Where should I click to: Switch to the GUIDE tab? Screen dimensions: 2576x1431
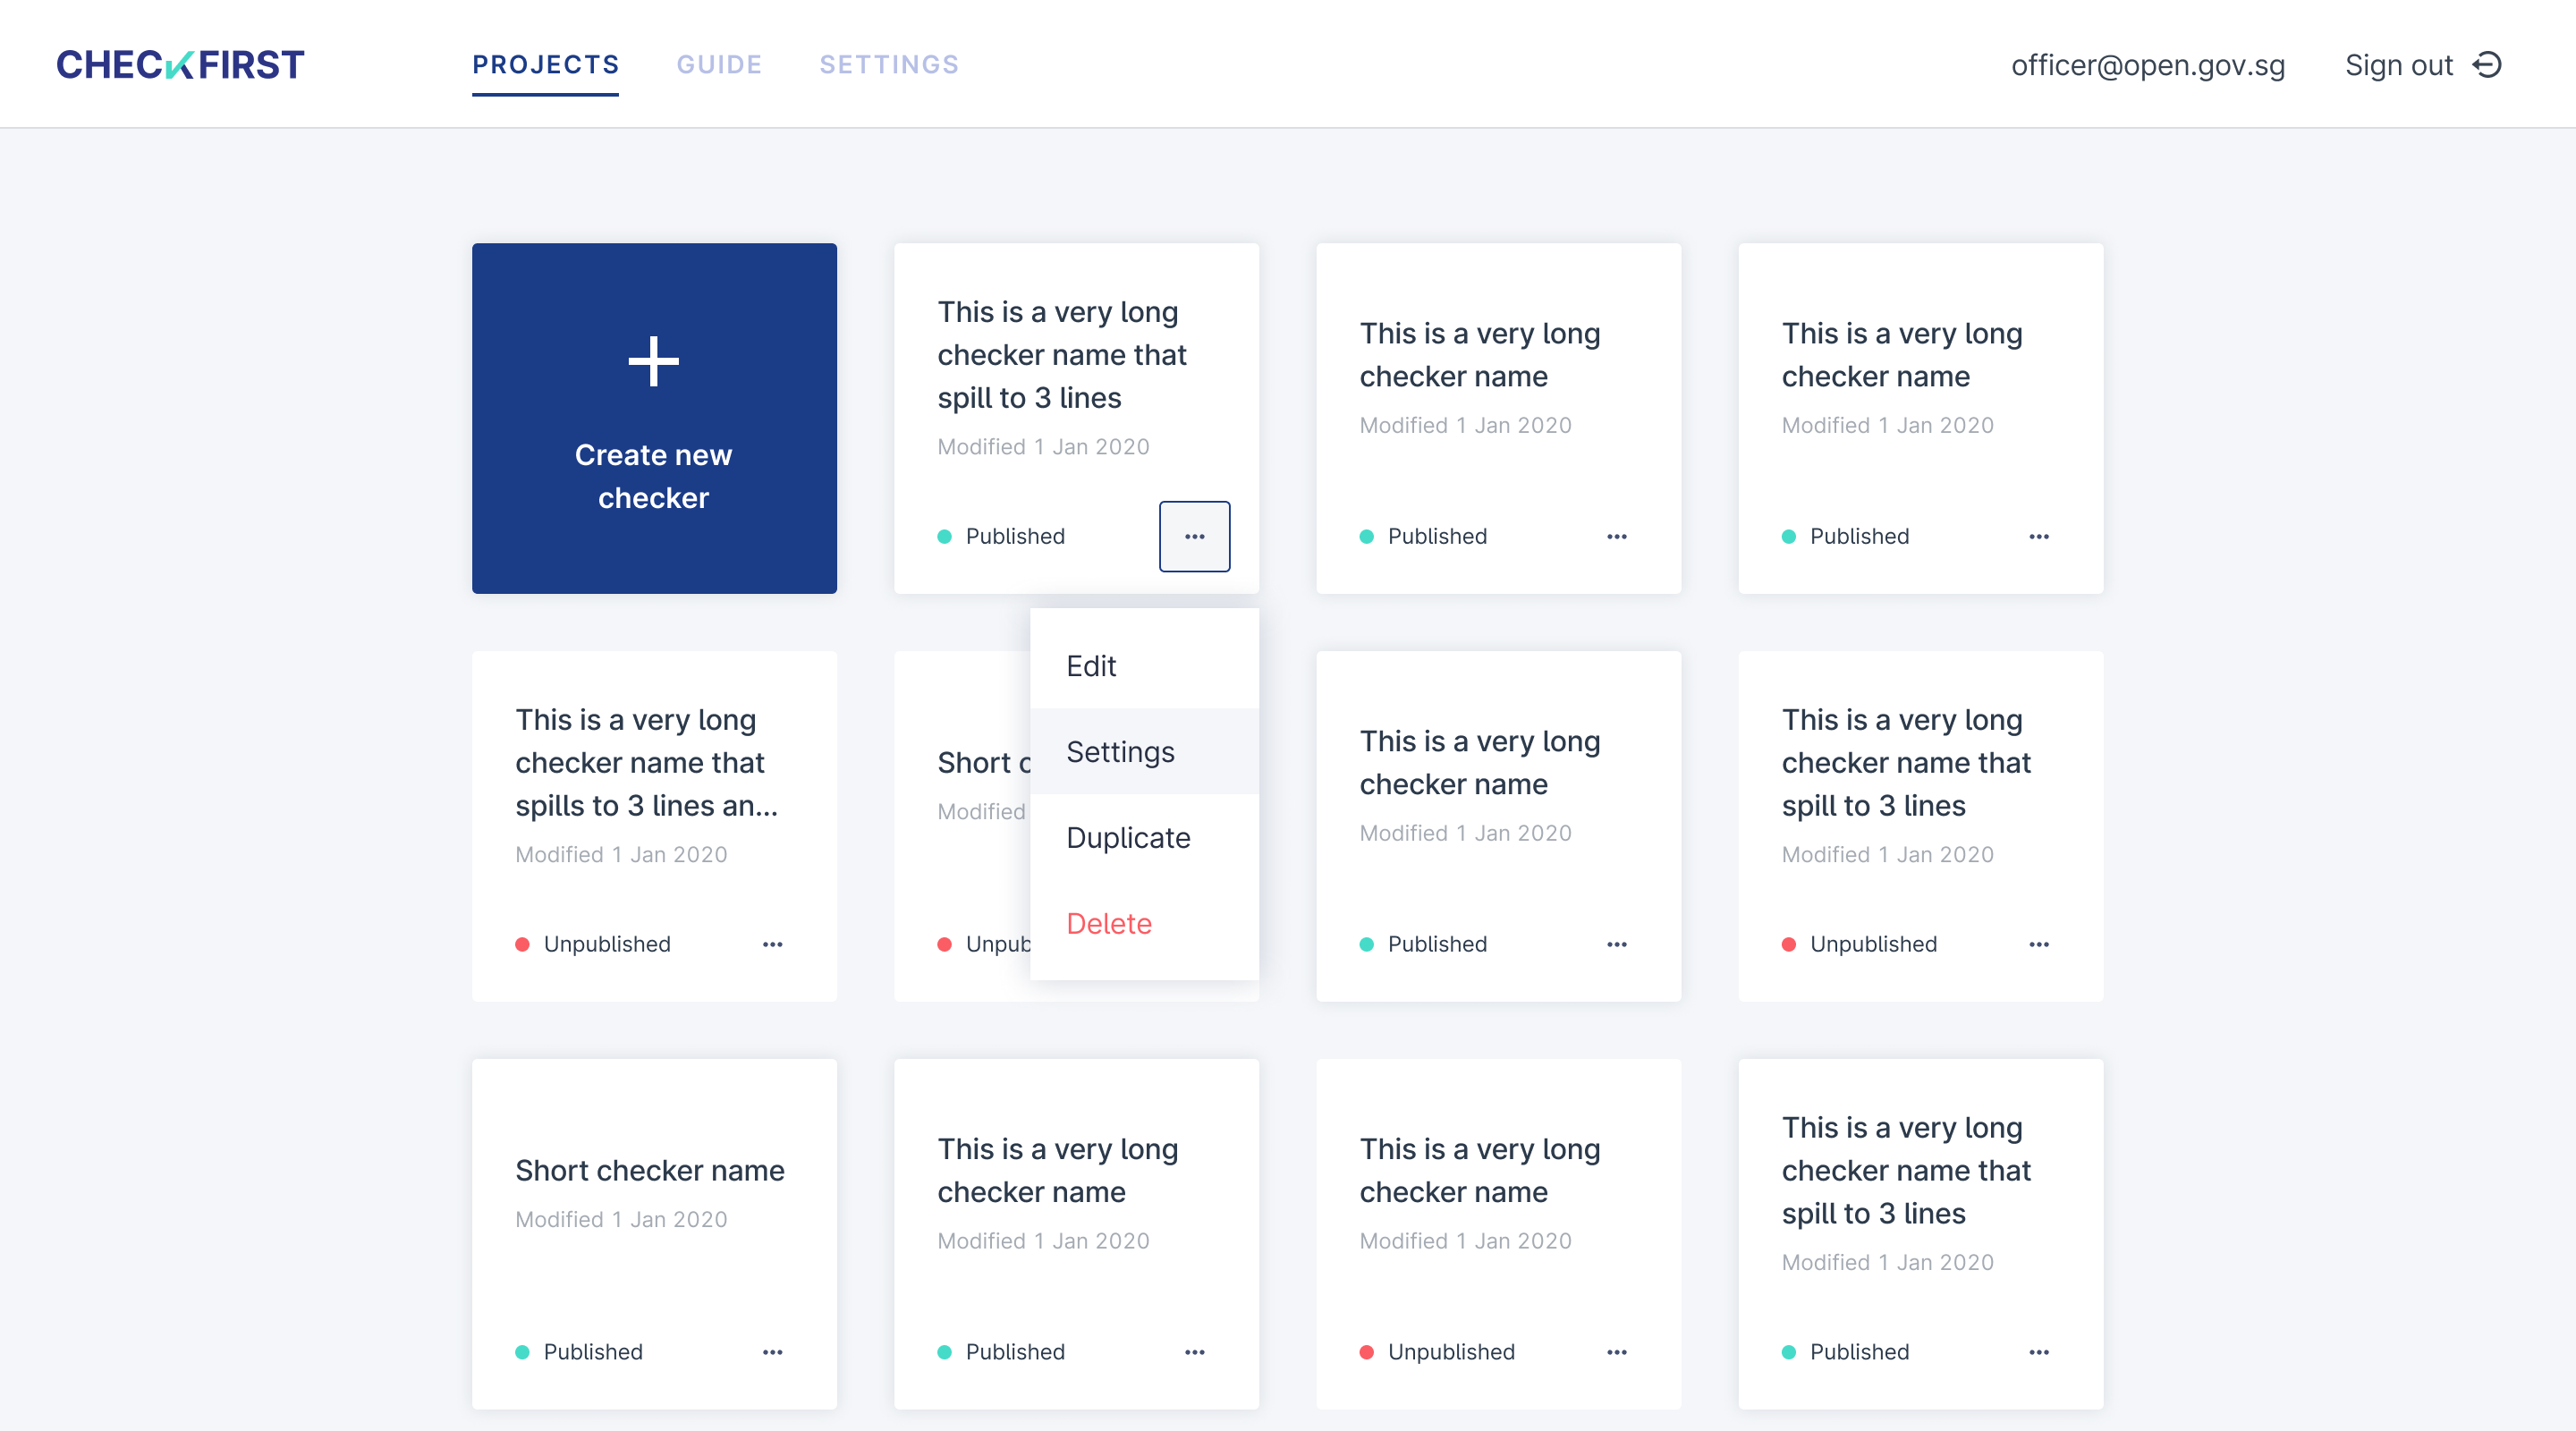[x=719, y=64]
